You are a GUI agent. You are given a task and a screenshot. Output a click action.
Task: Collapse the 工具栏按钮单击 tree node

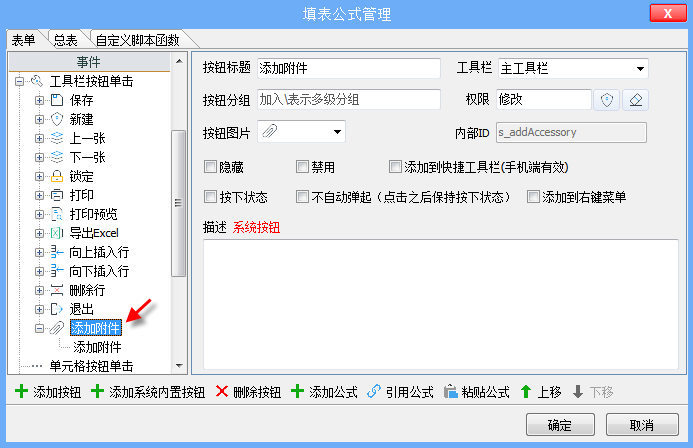[19, 81]
